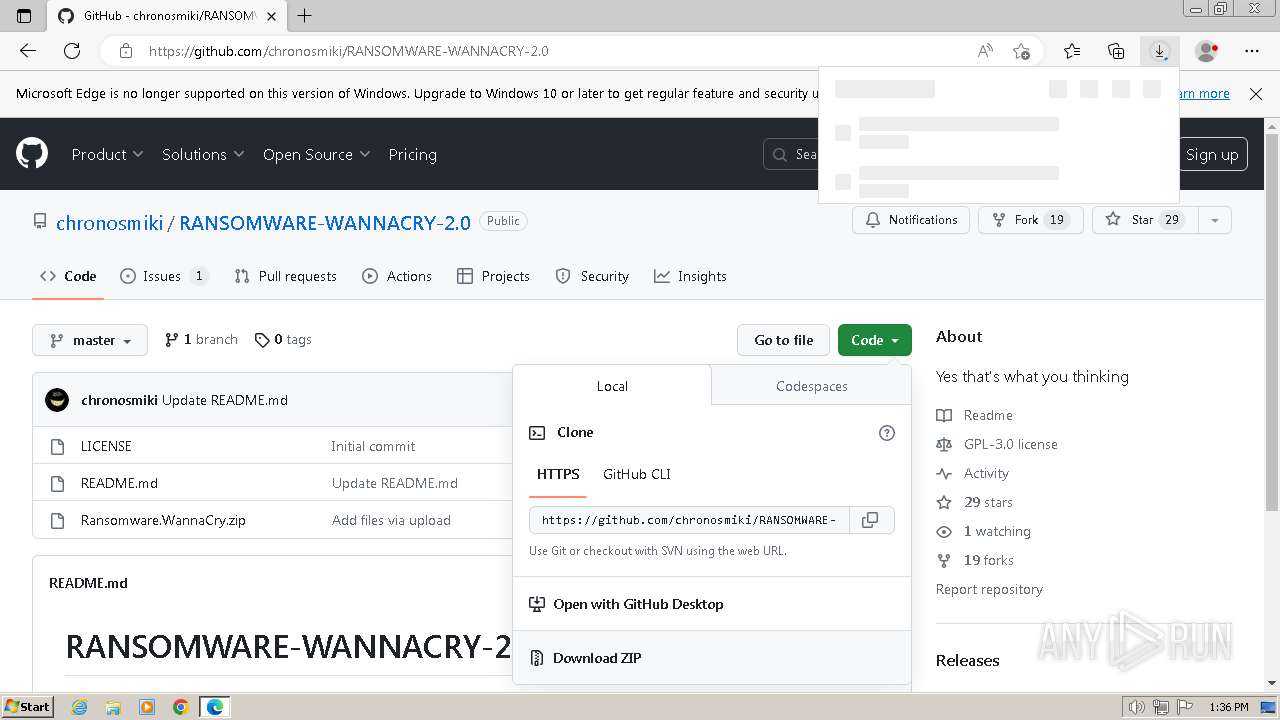View the 0 tags link

point(283,340)
